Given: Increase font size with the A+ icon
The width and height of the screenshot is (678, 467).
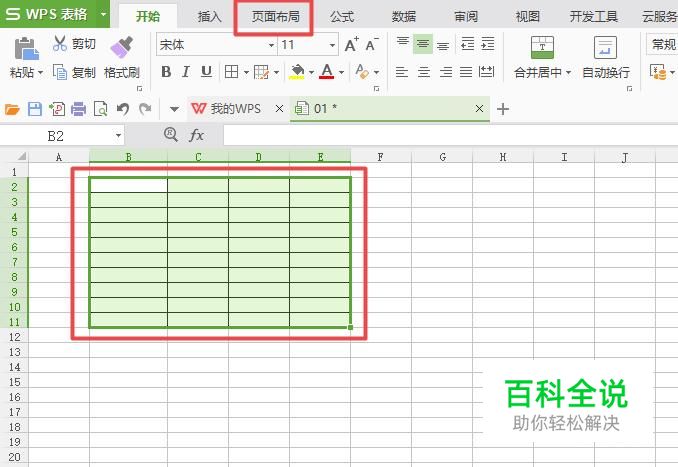Looking at the screenshot, I should (x=352, y=45).
